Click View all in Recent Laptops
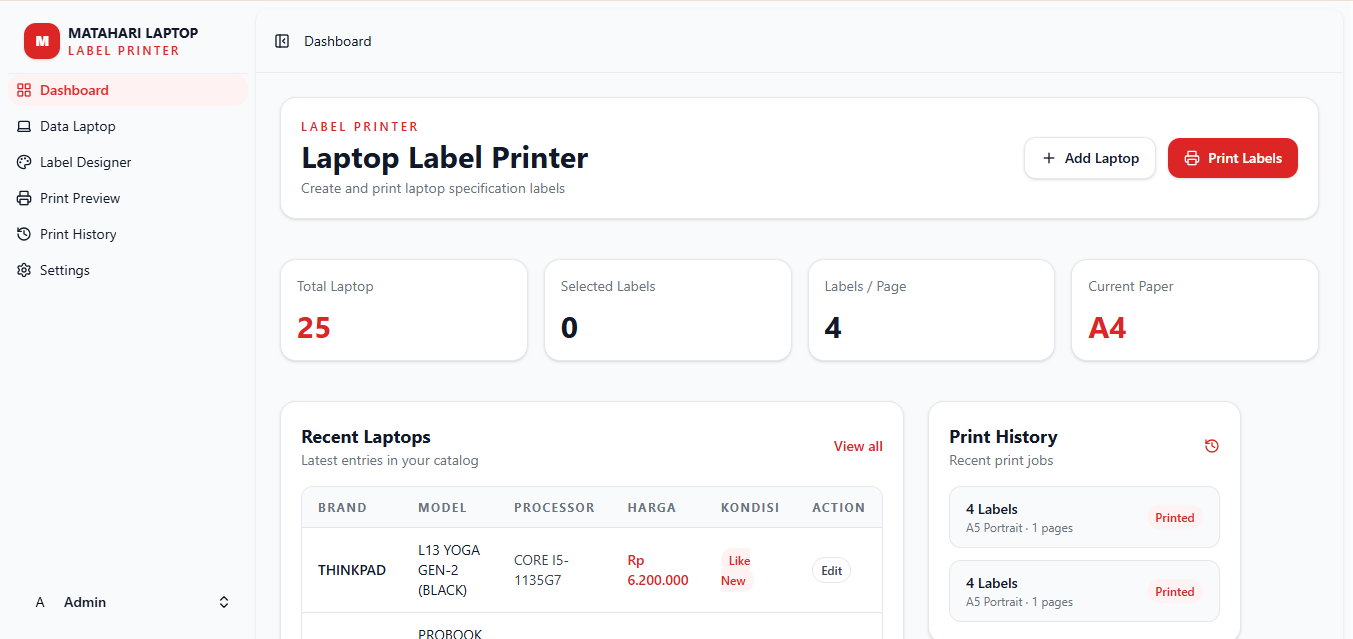This screenshot has width=1353, height=639. pyautogui.click(x=858, y=446)
